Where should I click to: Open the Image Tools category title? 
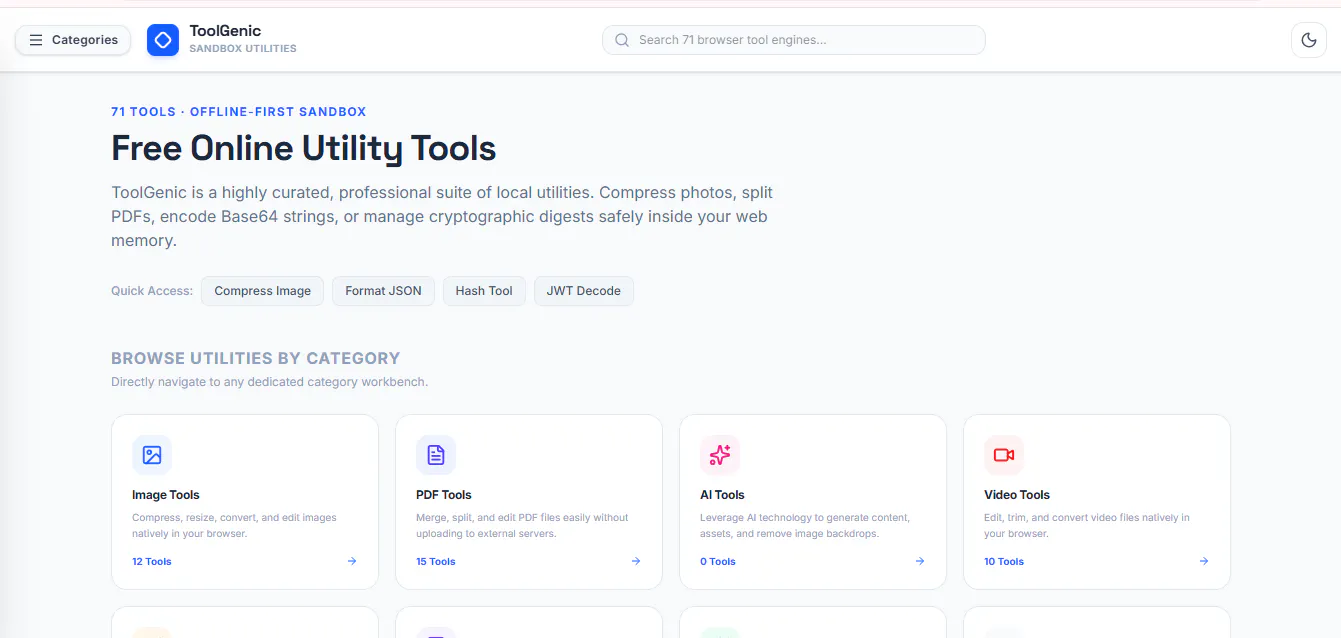click(x=166, y=495)
